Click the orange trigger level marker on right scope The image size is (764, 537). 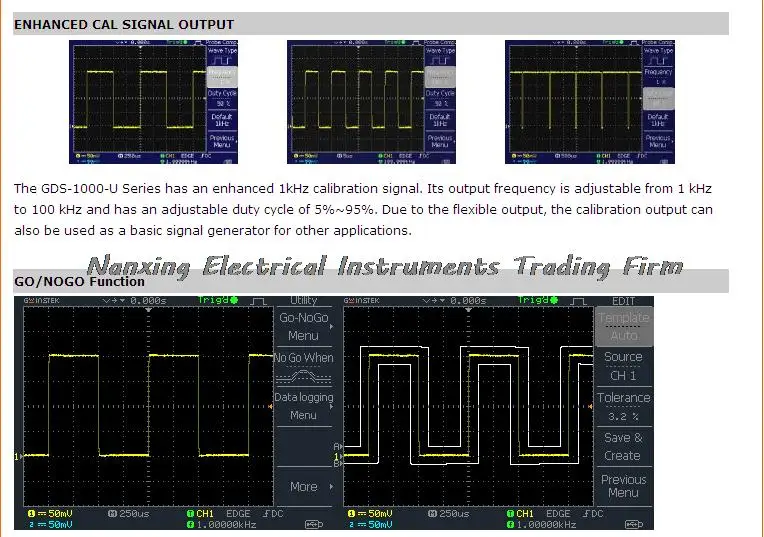click(591, 406)
